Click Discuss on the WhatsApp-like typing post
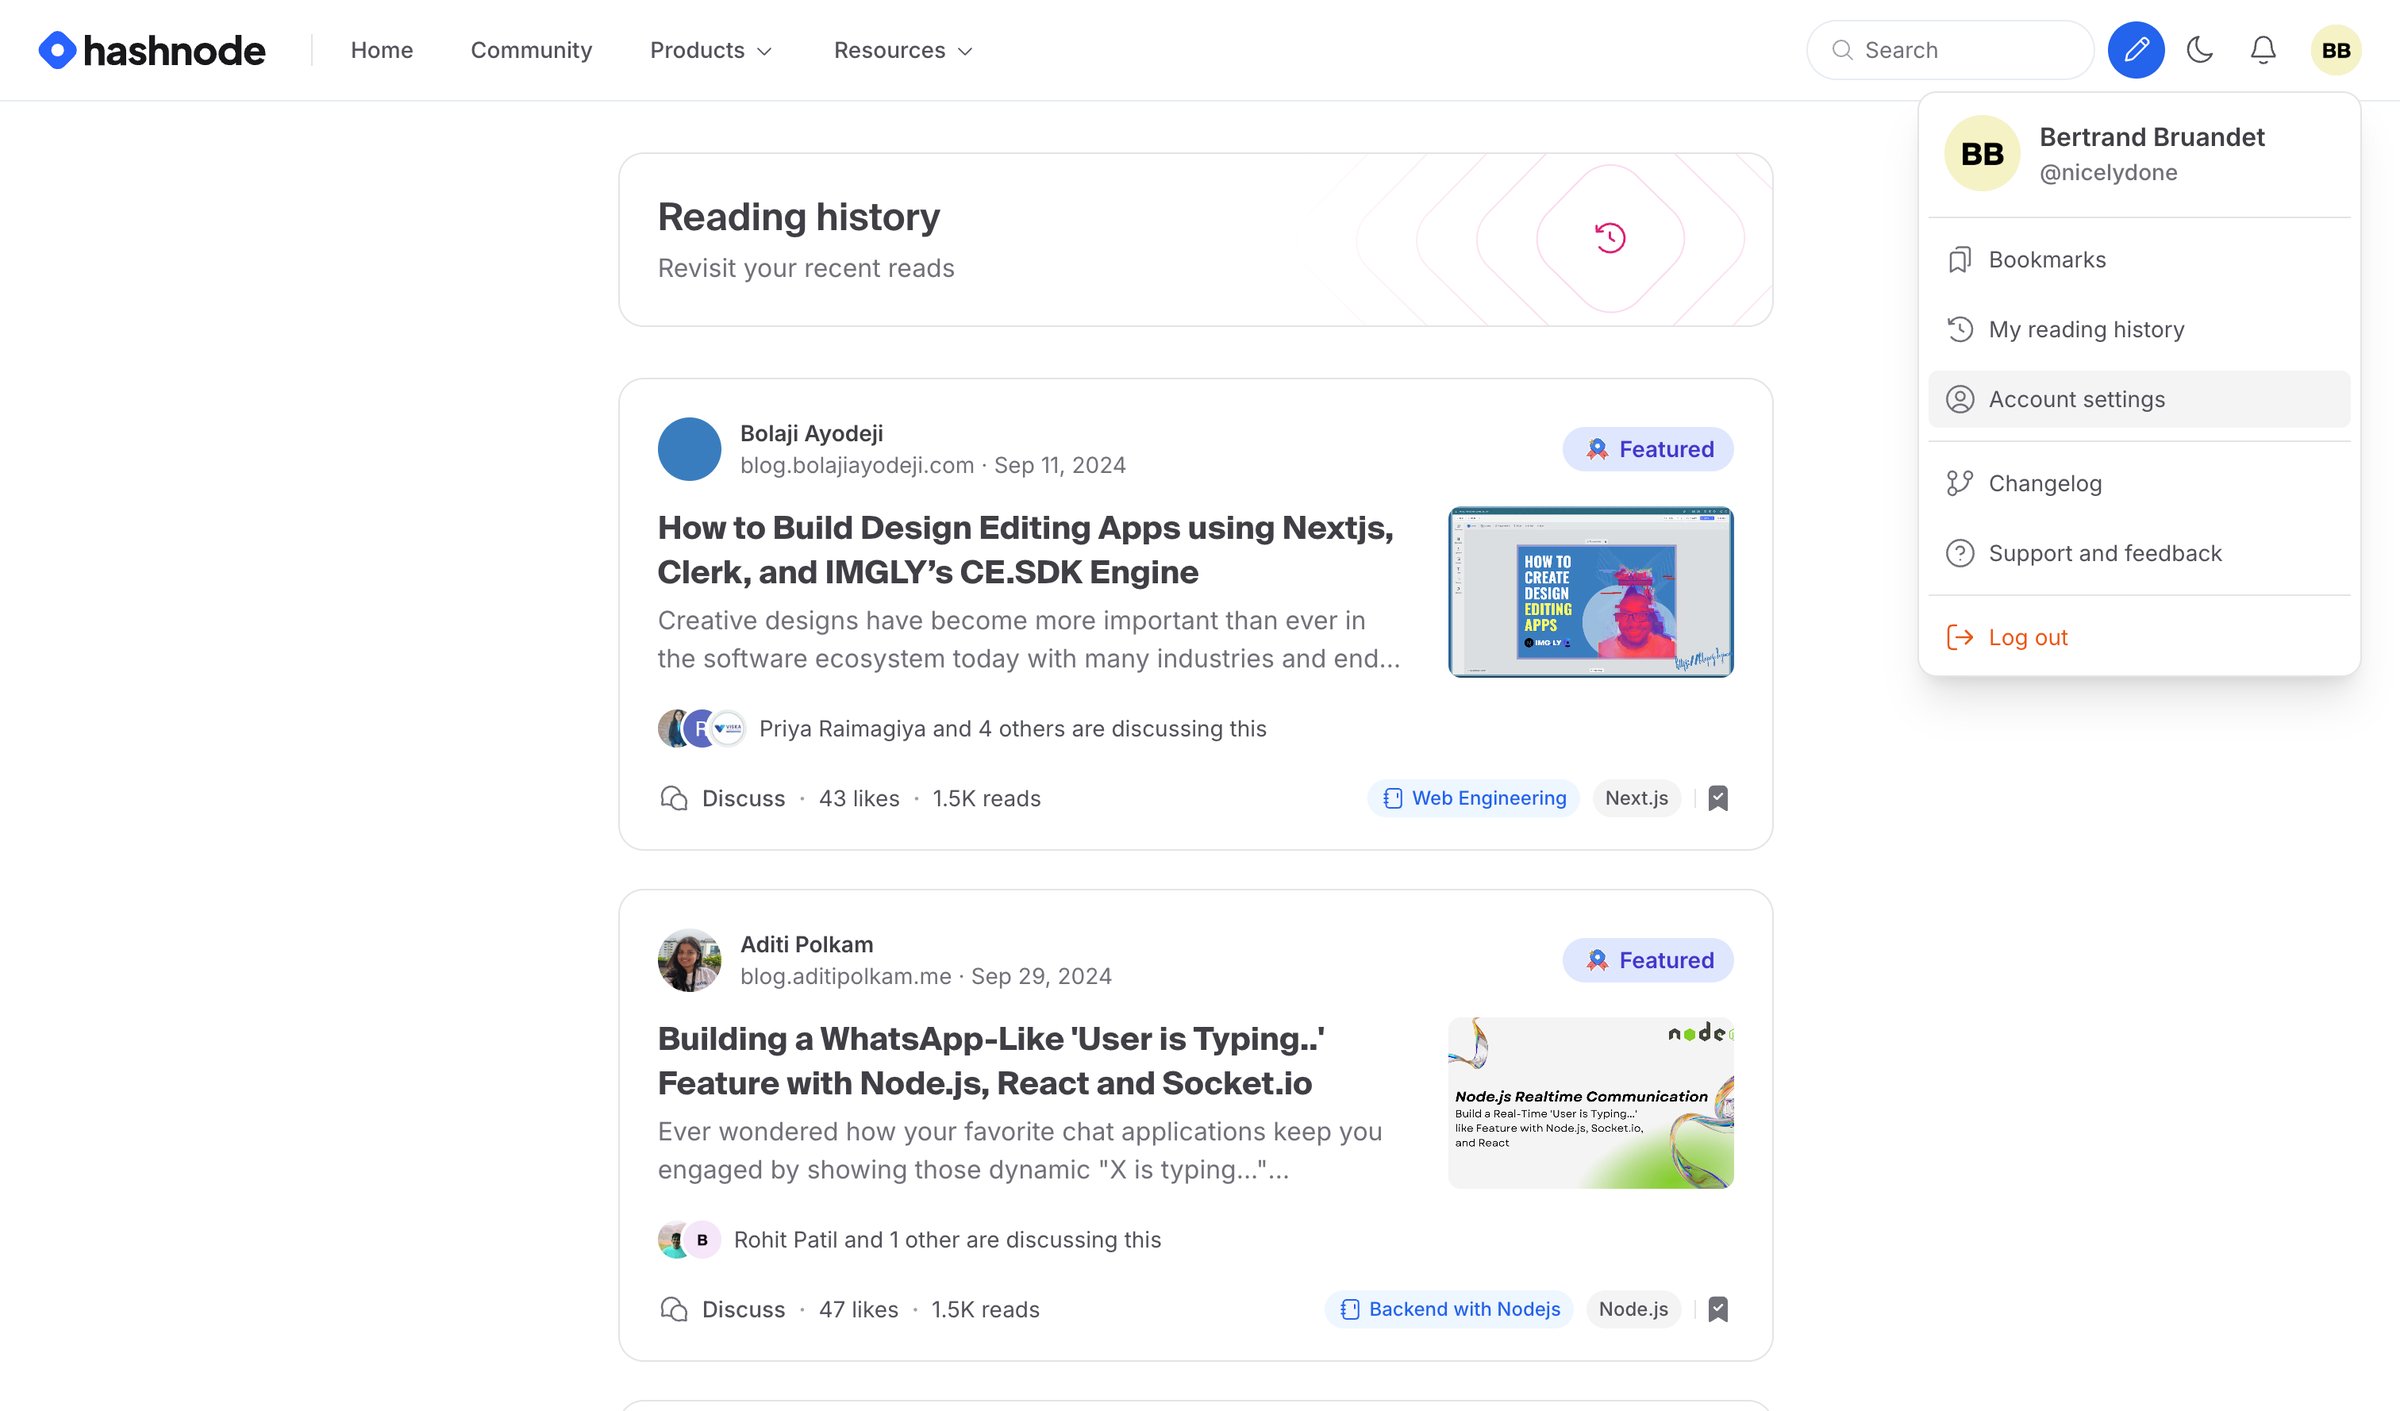The image size is (2400, 1411). pos(723,1310)
